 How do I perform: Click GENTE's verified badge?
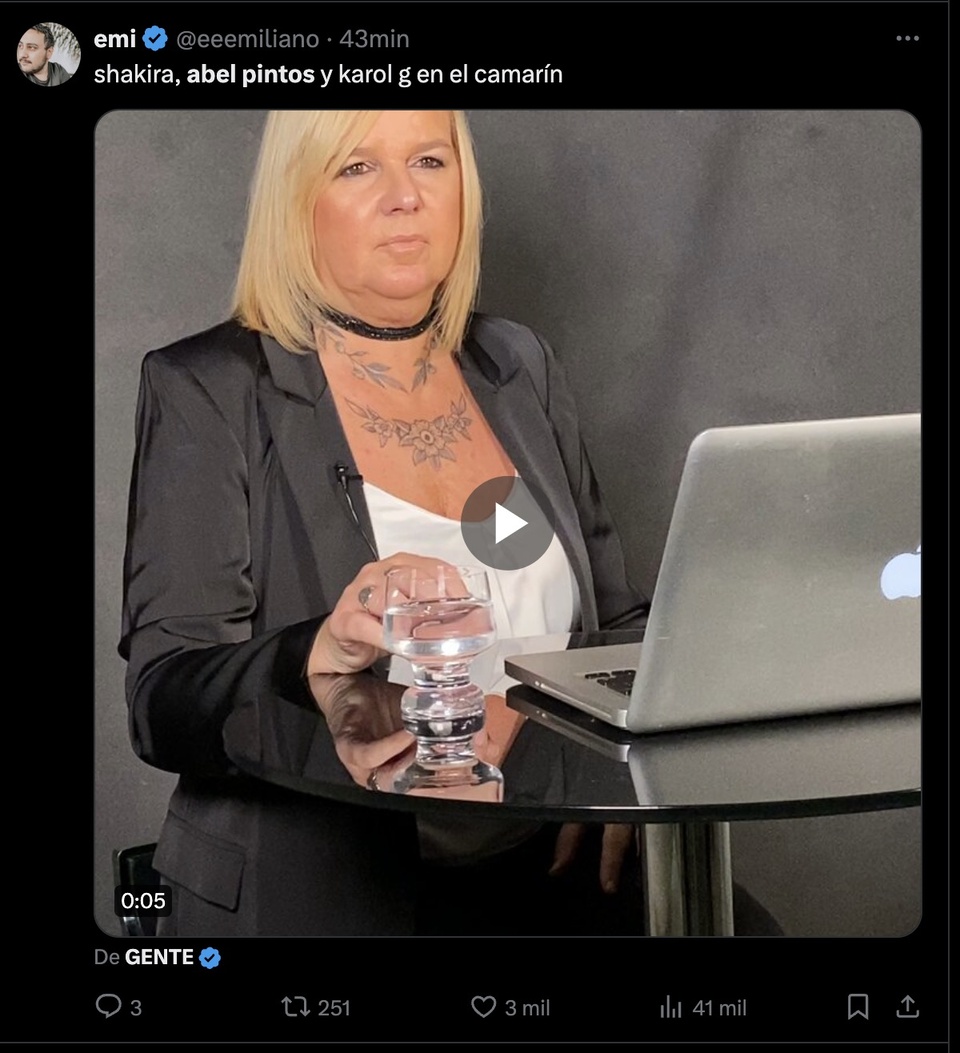[210, 958]
